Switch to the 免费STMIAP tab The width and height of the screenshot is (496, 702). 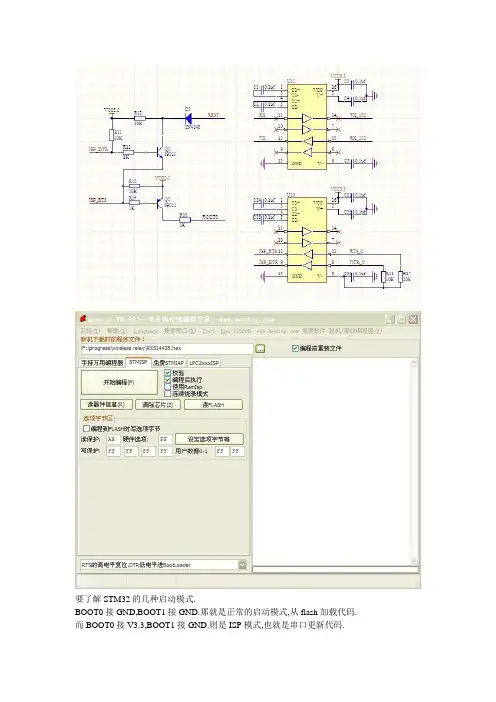pyautogui.click(x=168, y=363)
